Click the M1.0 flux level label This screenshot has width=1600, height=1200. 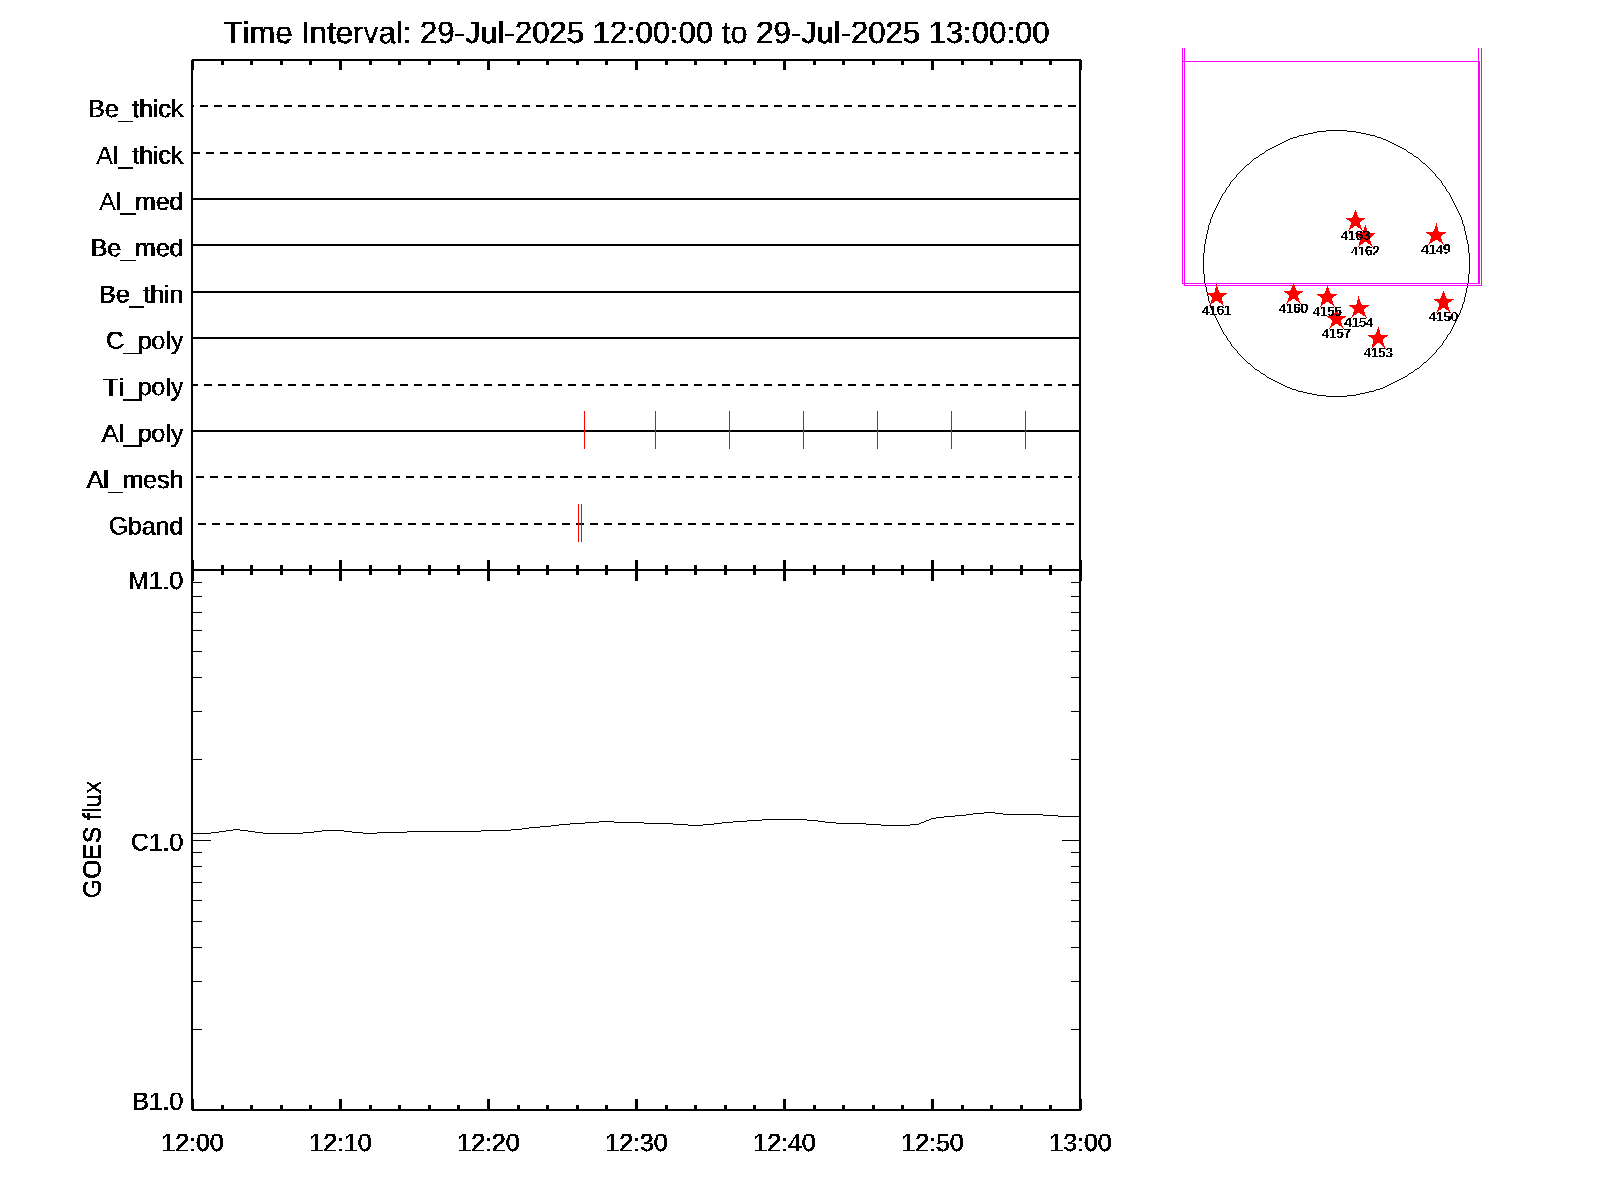(x=156, y=580)
